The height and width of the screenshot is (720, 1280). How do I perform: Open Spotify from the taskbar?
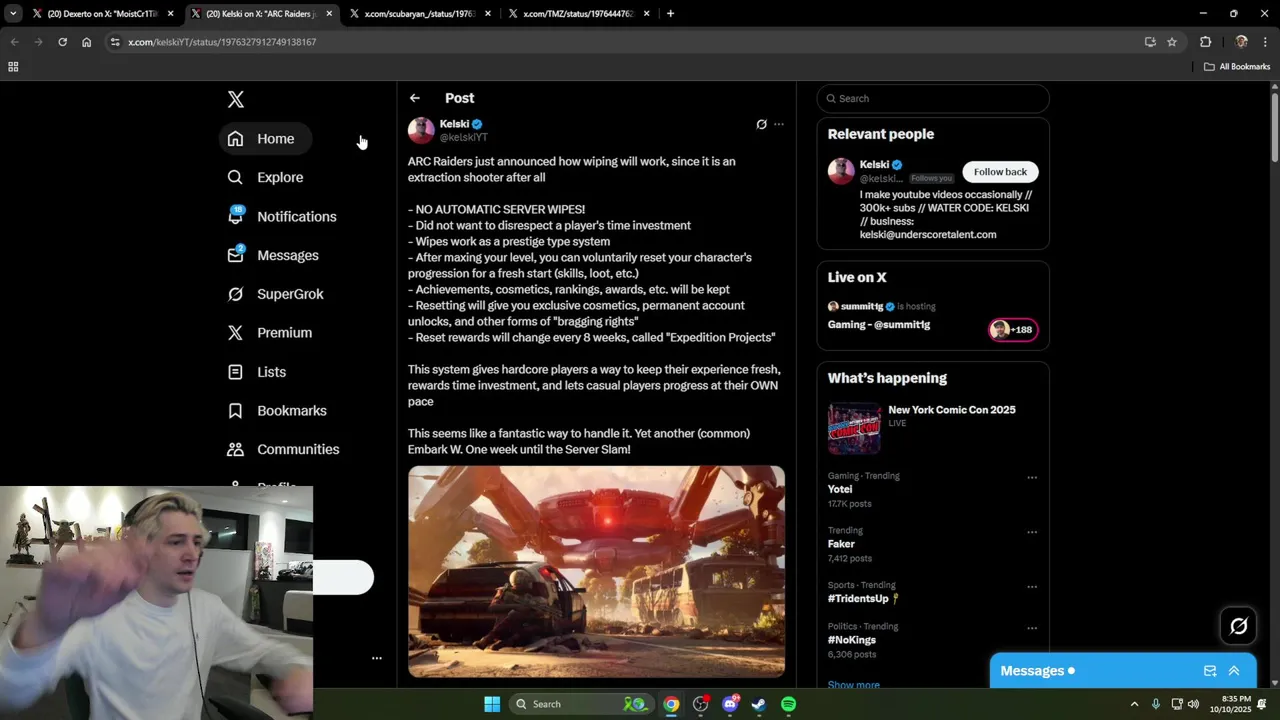point(788,704)
